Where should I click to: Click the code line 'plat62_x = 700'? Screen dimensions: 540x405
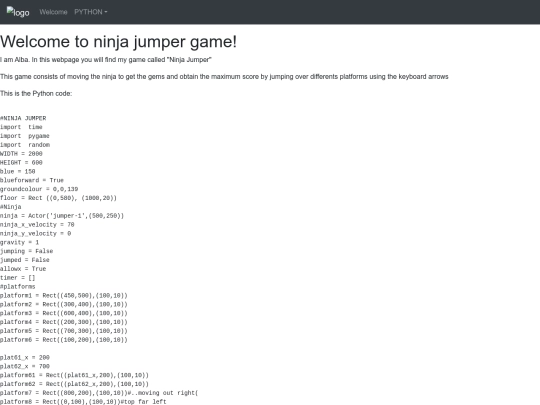25,366
